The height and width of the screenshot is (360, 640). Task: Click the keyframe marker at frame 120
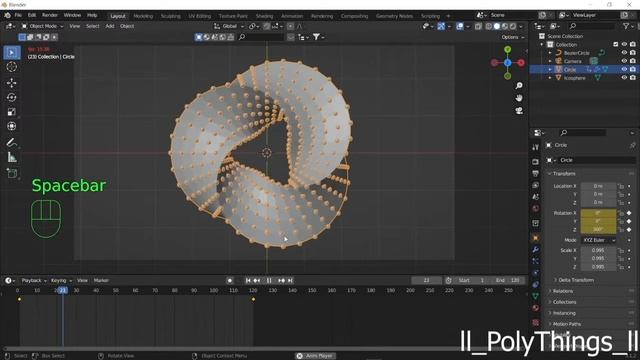(x=253, y=300)
